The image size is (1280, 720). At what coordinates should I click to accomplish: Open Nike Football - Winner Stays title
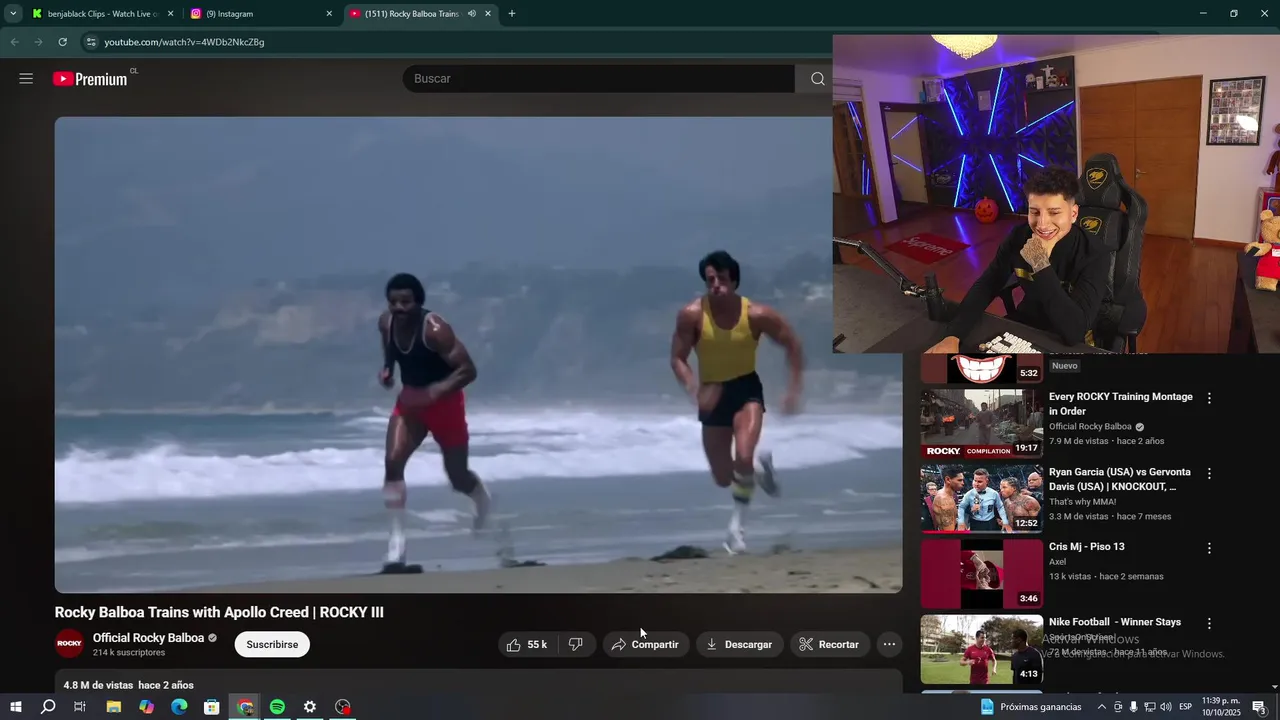point(1115,622)
